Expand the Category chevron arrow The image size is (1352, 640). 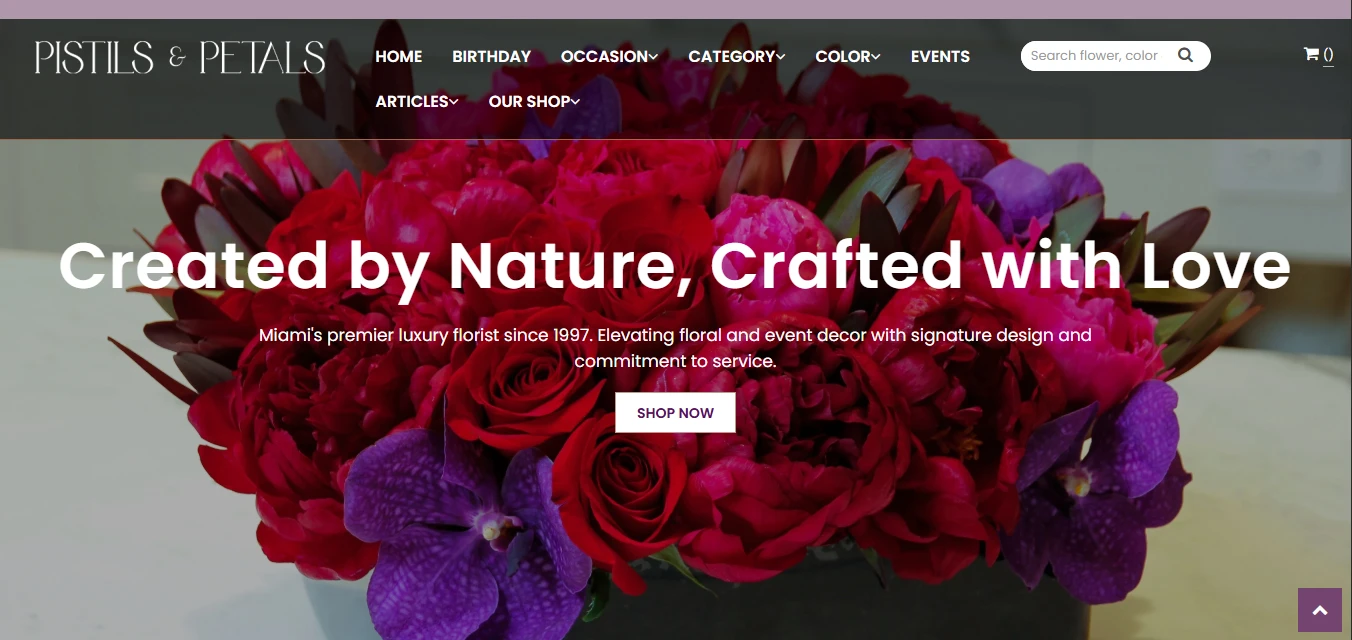[780, 57]
